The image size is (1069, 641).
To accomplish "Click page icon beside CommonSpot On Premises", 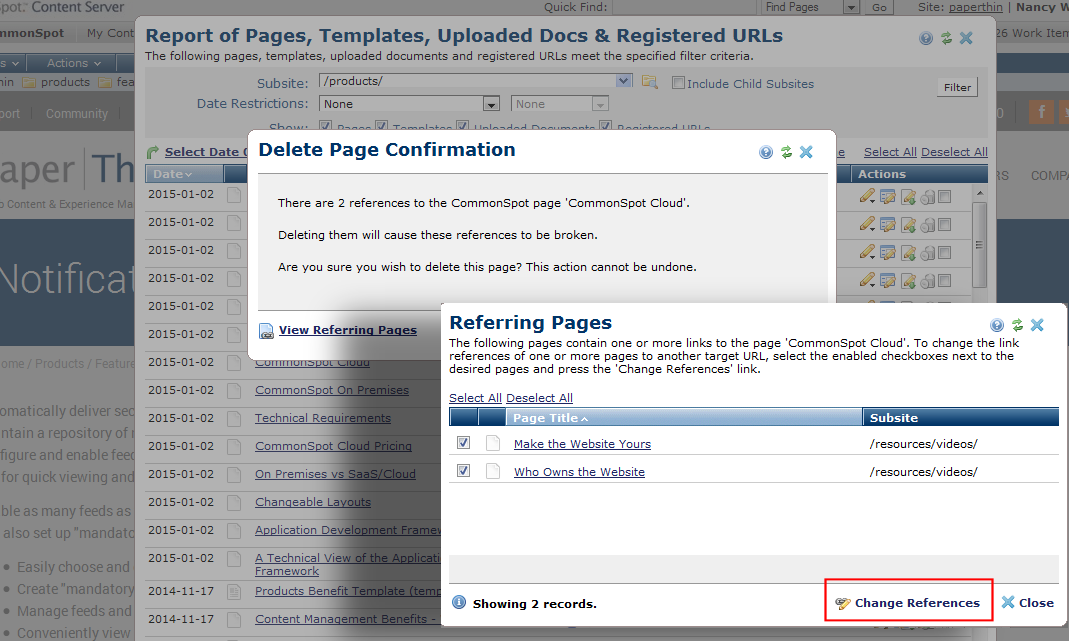I will 234,391.
